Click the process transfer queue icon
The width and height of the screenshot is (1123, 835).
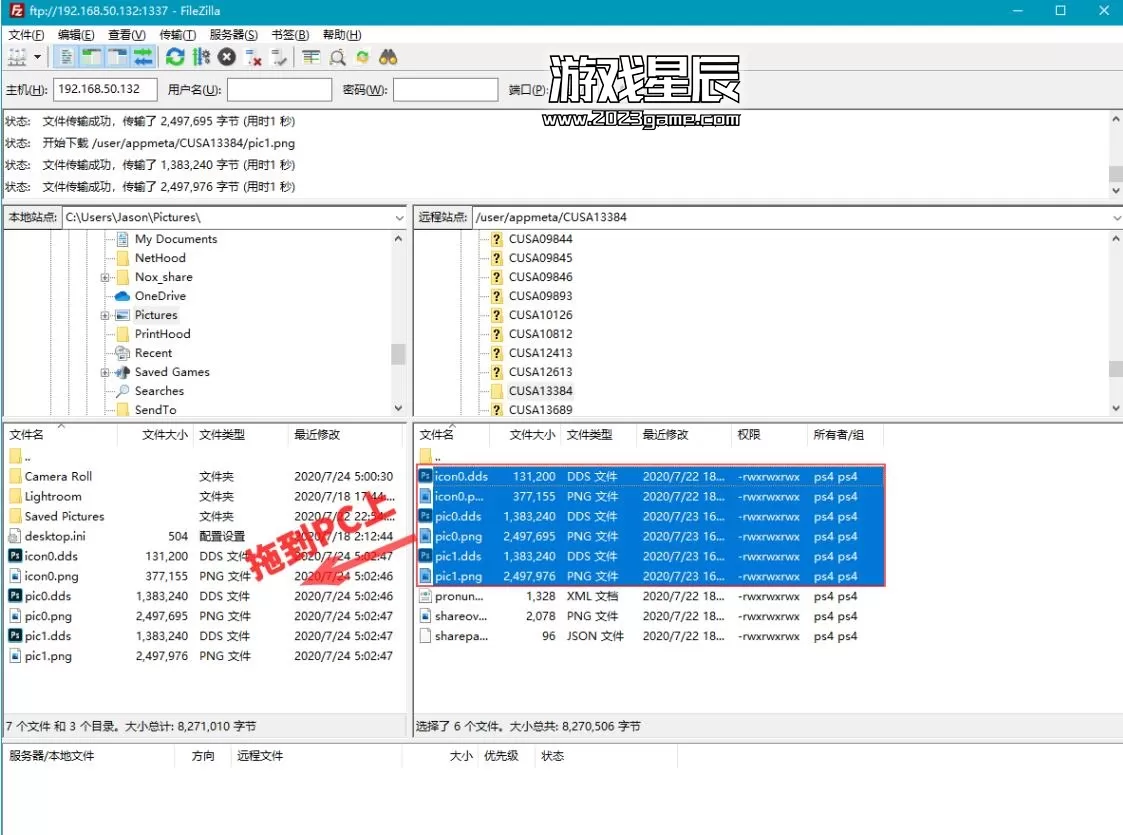coord(201,57)
